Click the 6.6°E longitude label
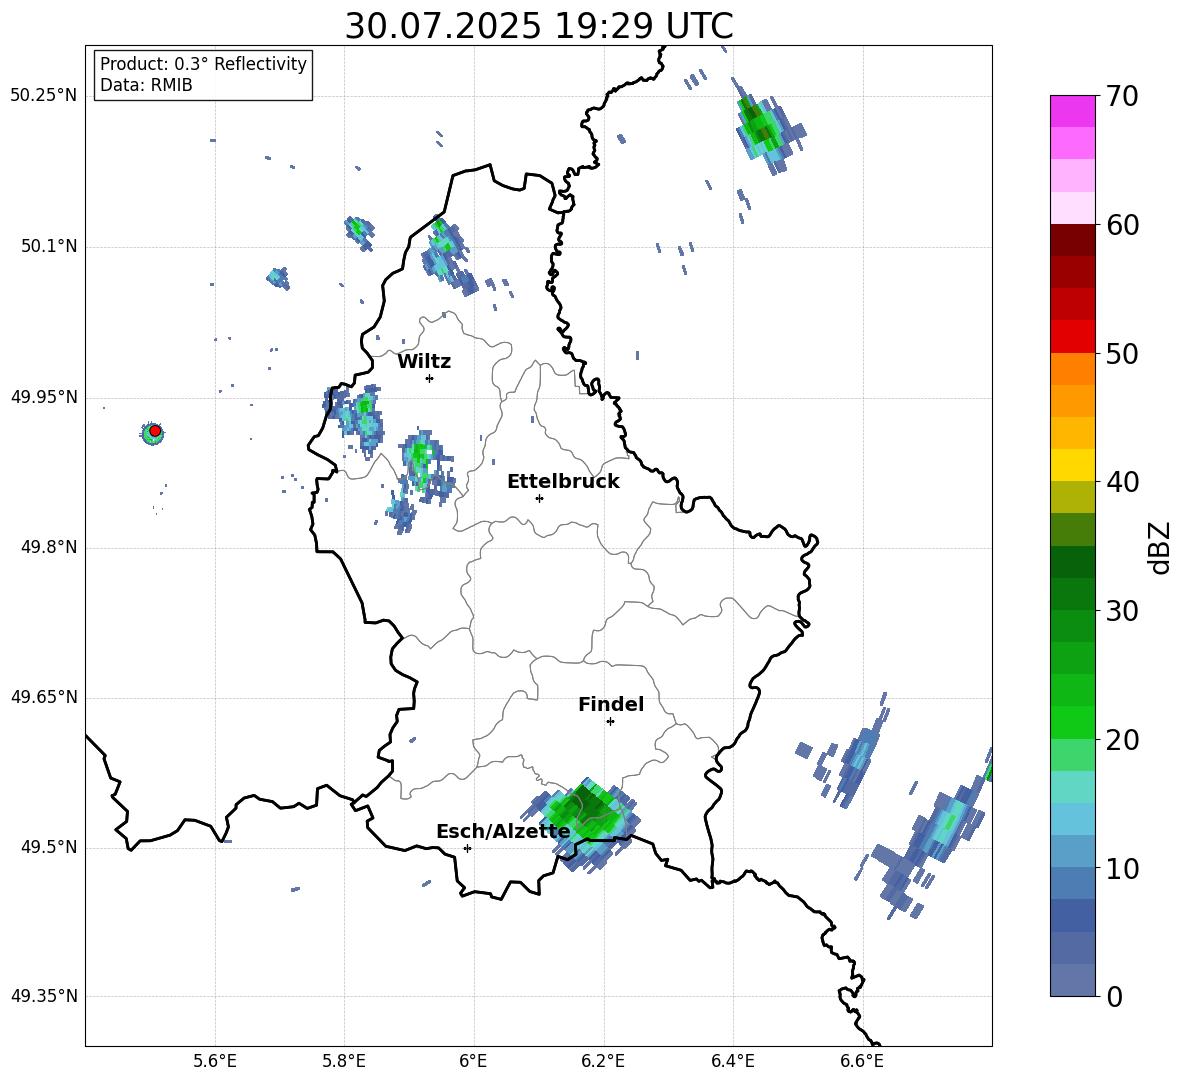 pyautogui.click(x=862, y=1061)
